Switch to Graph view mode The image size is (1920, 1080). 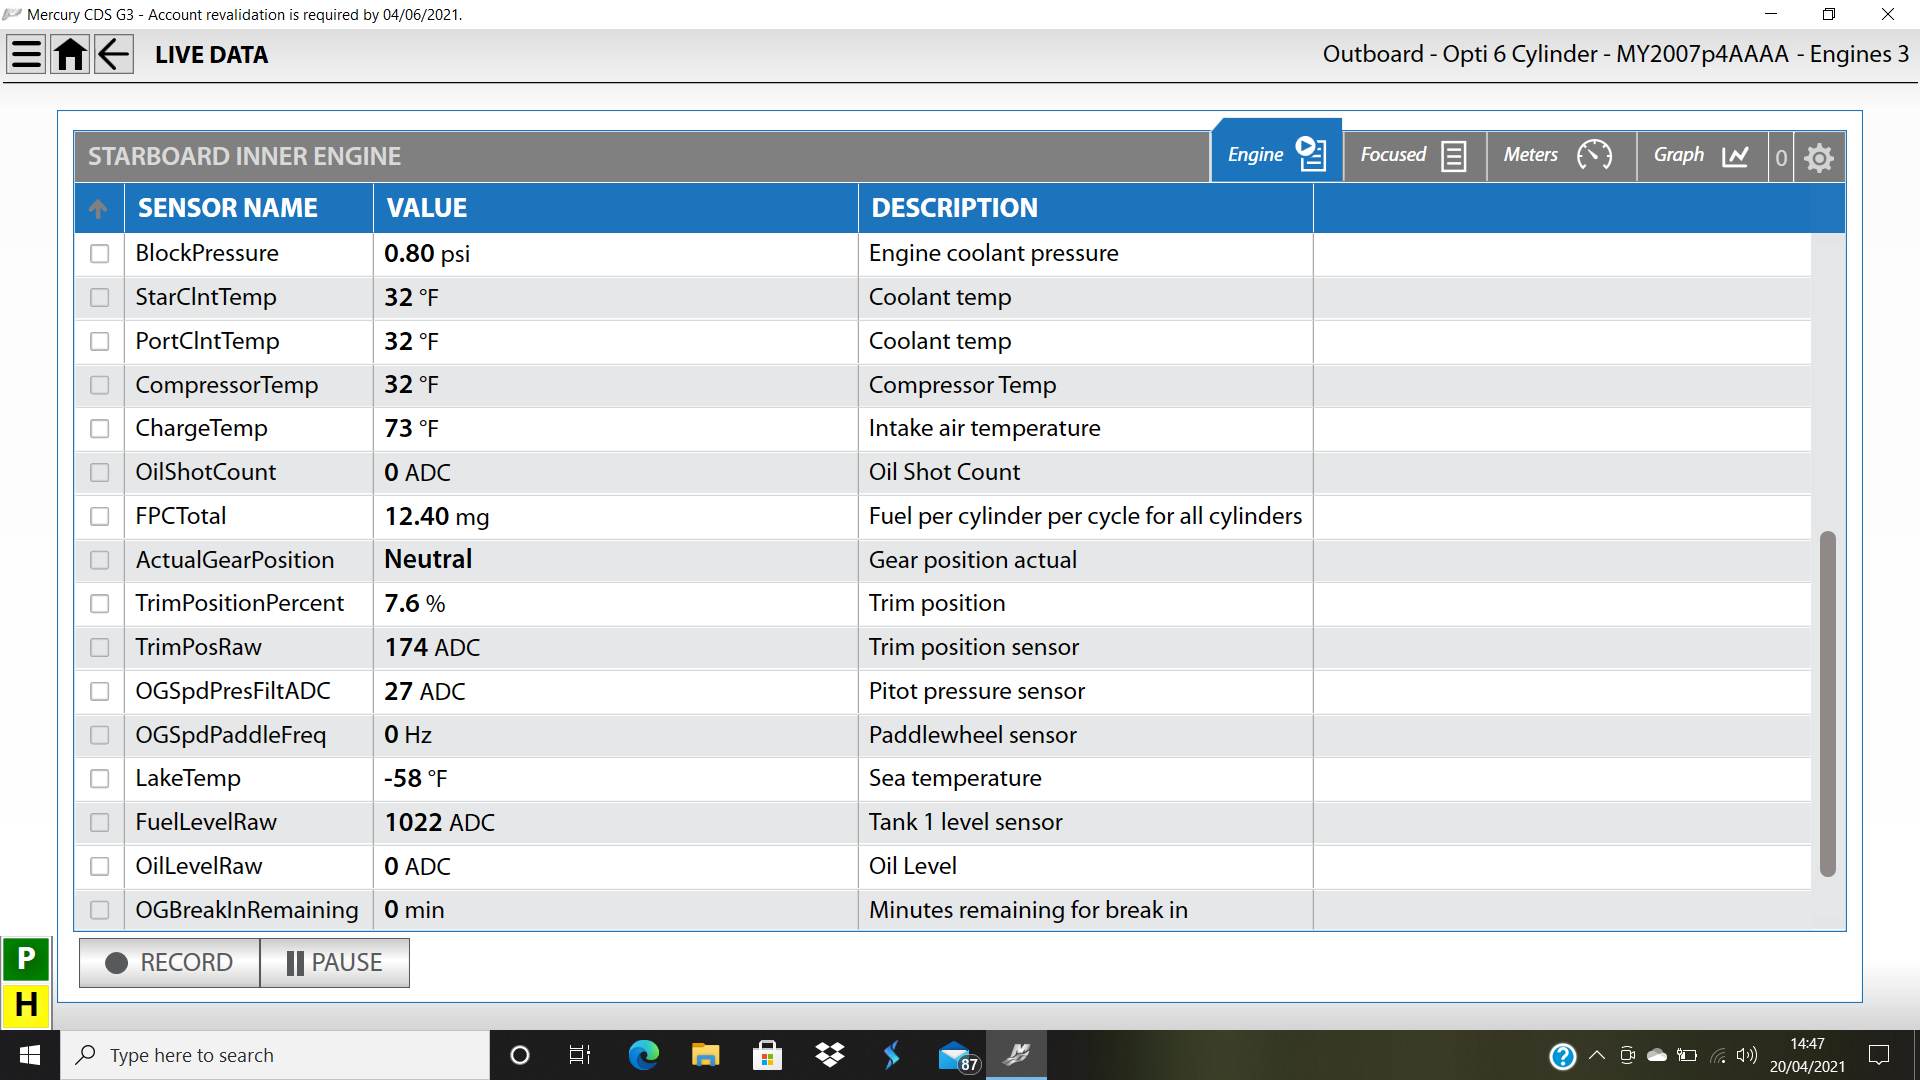pyautogui.click(x=1701, y=156)
